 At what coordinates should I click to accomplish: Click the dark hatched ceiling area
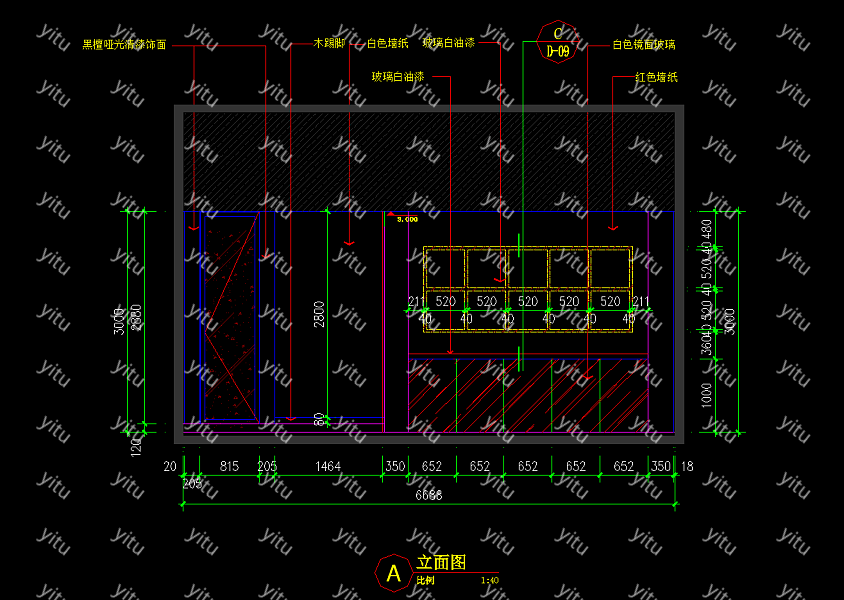pyautogui.click(x=430, y=160)
